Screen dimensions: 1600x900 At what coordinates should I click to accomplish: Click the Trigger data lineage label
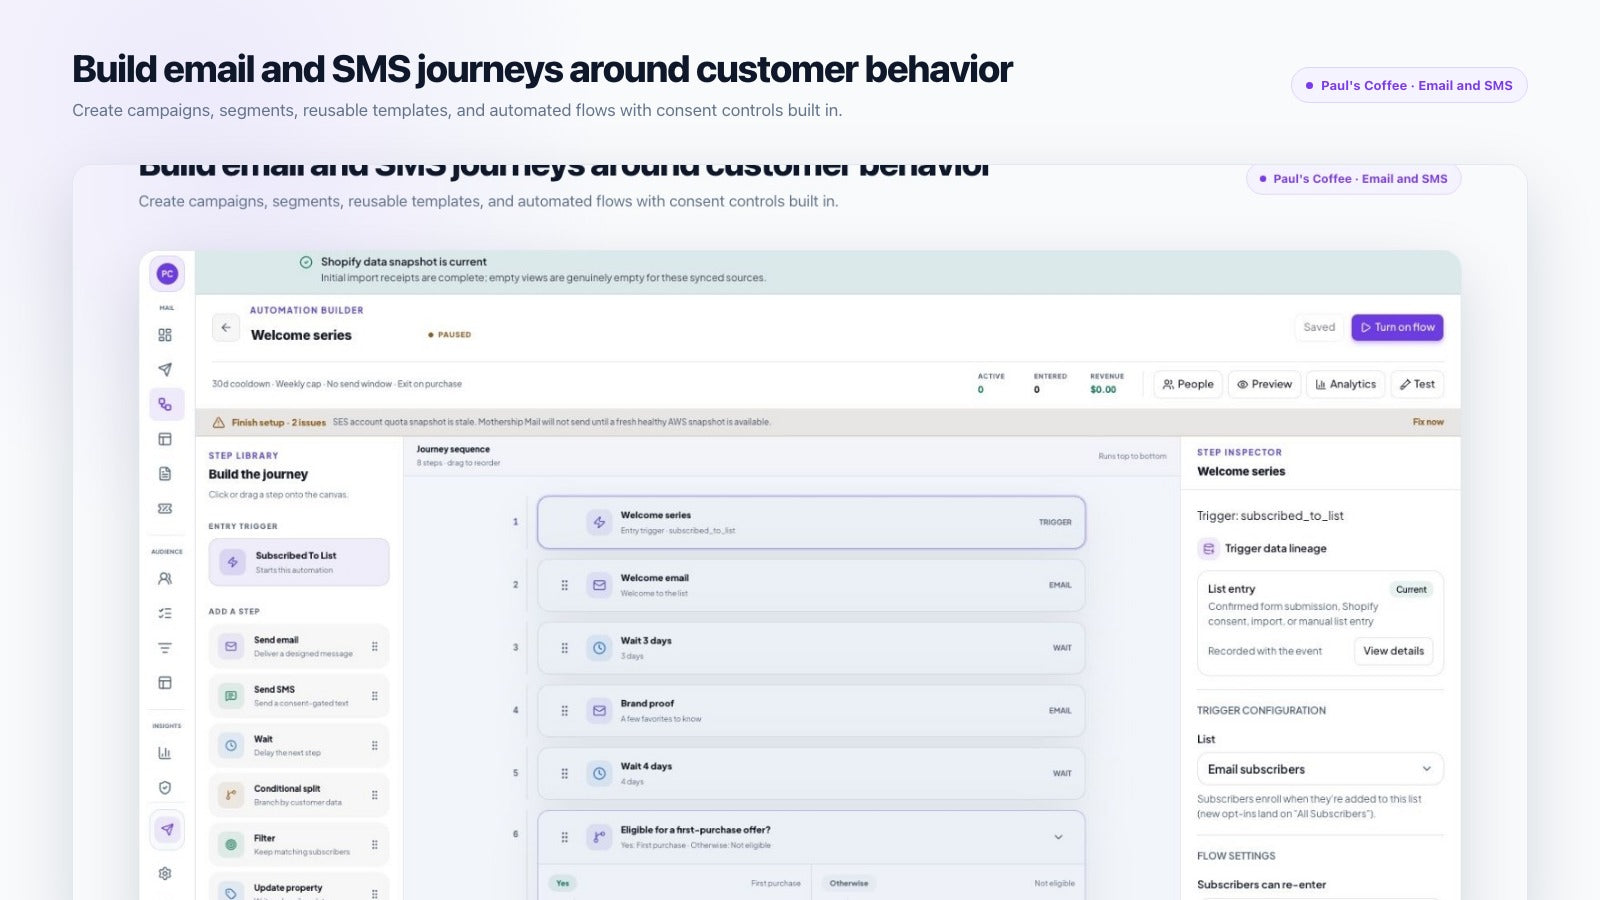click(x=1276, y=548)
